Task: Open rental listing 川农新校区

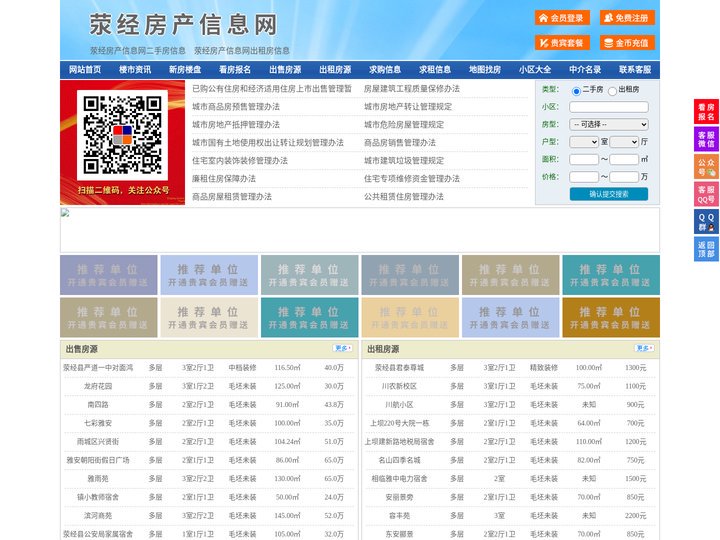Action: [399, 386]
